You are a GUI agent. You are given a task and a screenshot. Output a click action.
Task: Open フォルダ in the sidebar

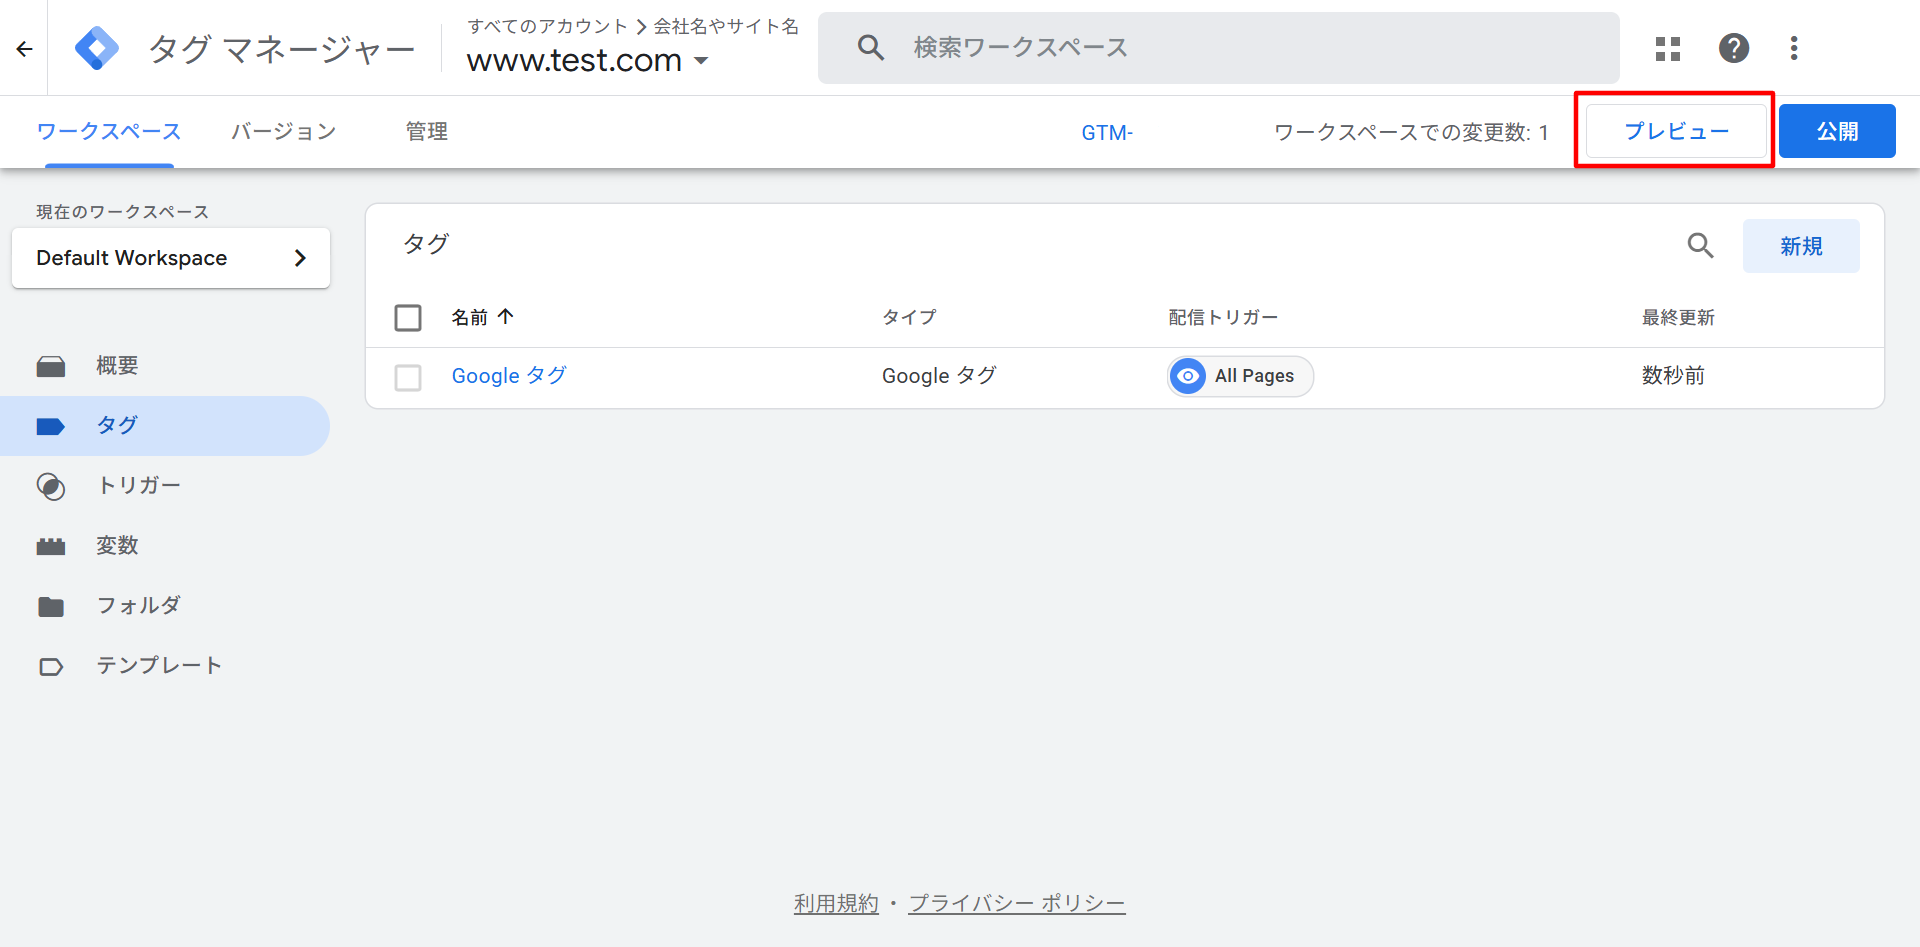click(x=138, y=606)
